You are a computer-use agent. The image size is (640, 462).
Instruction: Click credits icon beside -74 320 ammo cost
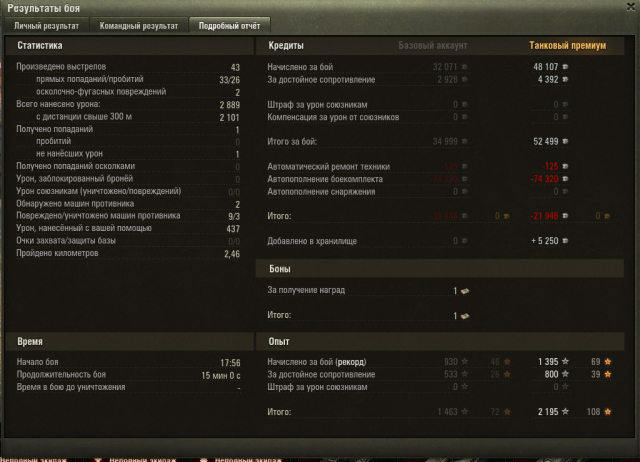click(x=565, y=179)
